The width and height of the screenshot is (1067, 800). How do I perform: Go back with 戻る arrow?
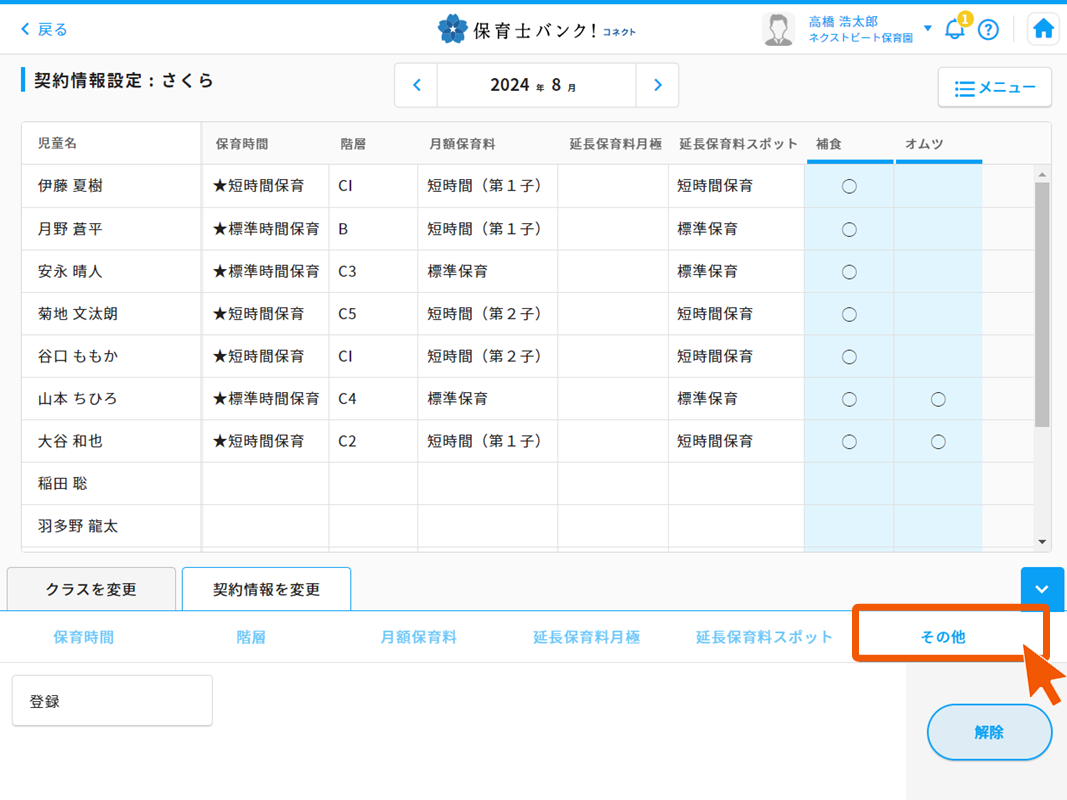44,30
